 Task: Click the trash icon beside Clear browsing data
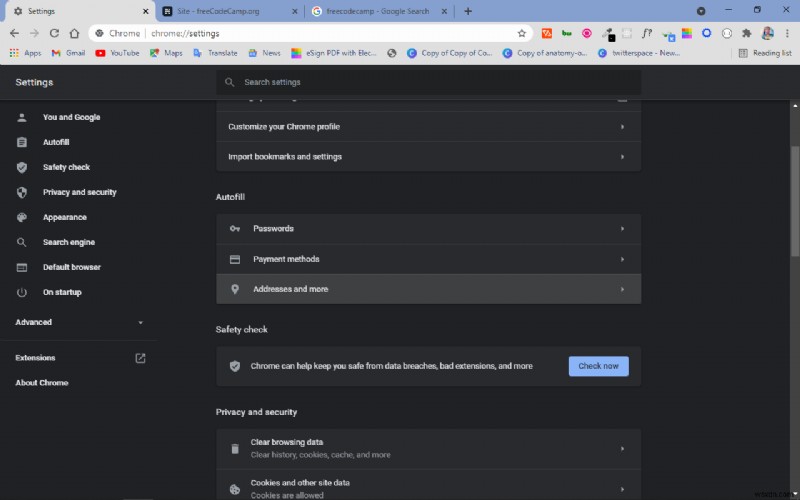(x=235, y=449)
